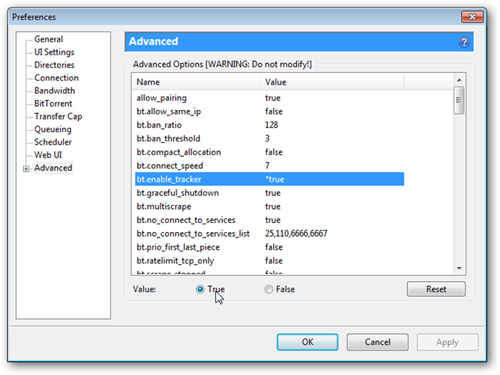Expand the Advanced tree node plus icon
The width and height of the screenshot is (500, 375).
[x=26, y=169]
